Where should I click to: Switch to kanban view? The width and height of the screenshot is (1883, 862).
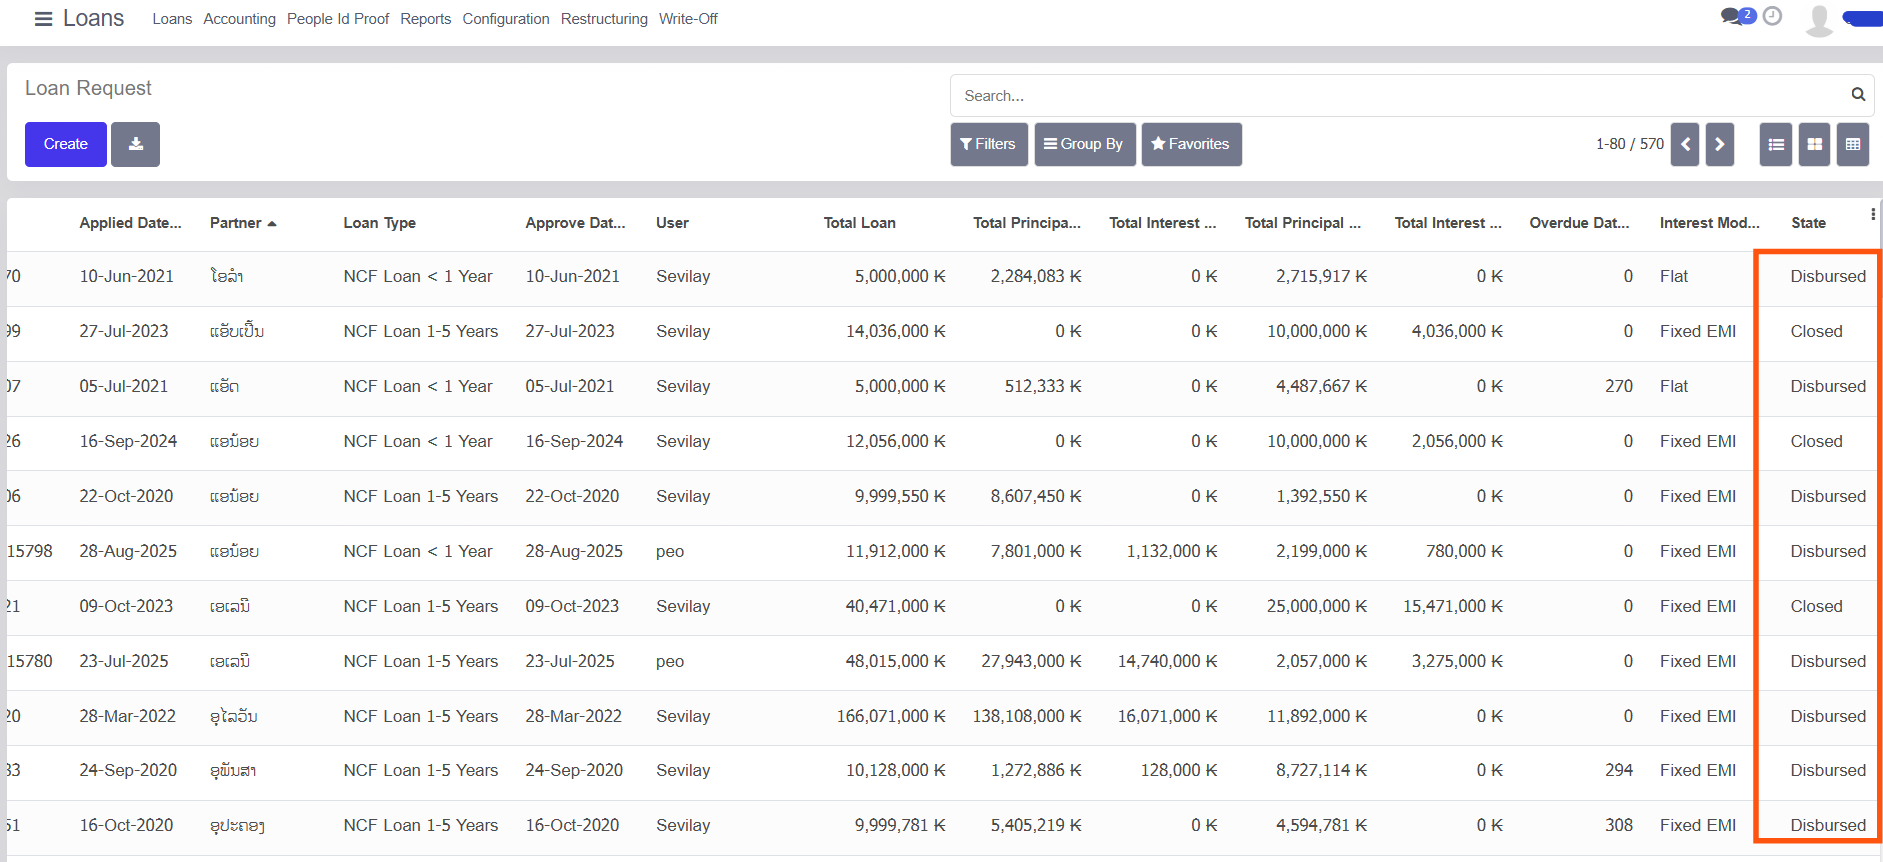(x=1814, y=144)
